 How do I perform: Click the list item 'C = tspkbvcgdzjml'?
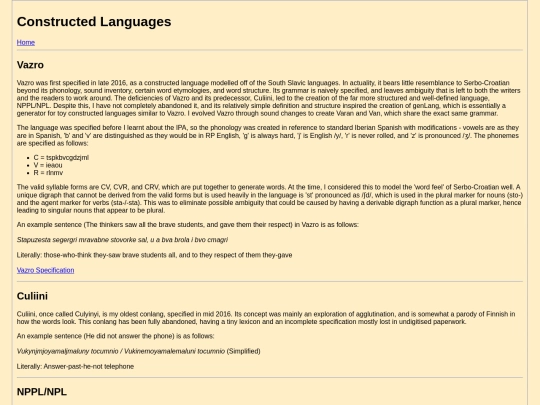(x=61, y=157)
